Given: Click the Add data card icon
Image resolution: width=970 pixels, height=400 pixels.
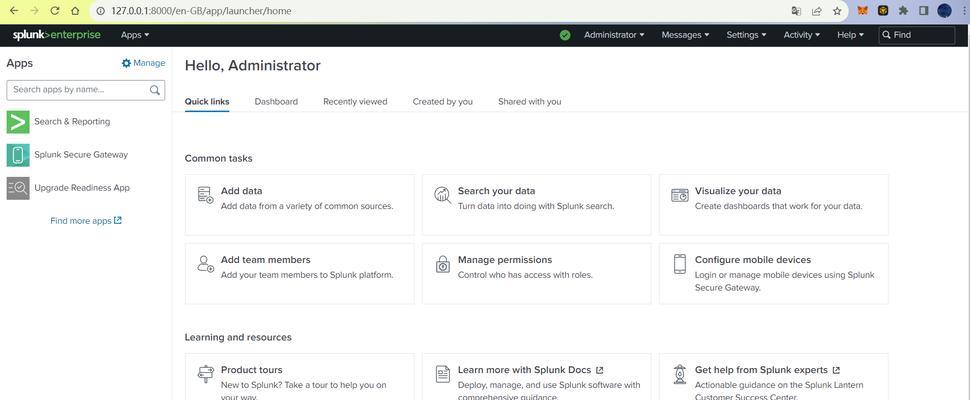Looking at the screenshot, I should pos(205,195).
